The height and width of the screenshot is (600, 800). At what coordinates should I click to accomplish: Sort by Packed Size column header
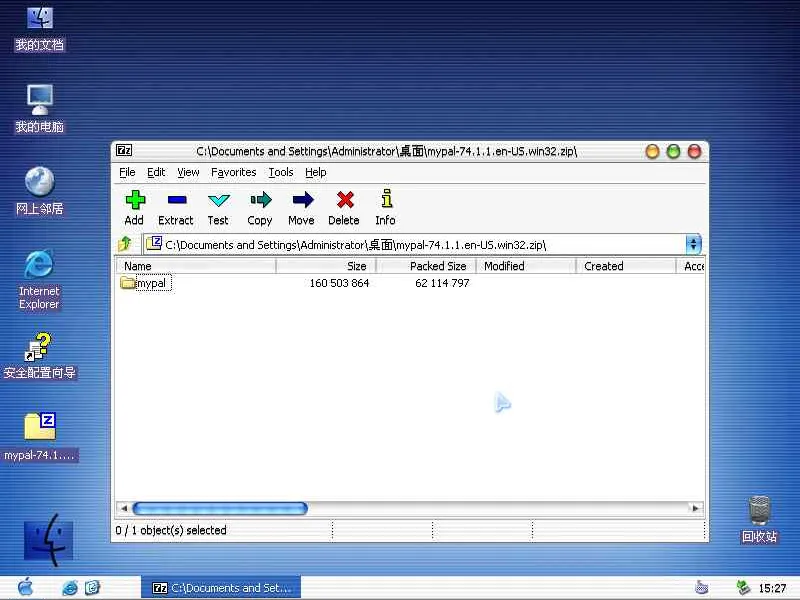[426, 266]
